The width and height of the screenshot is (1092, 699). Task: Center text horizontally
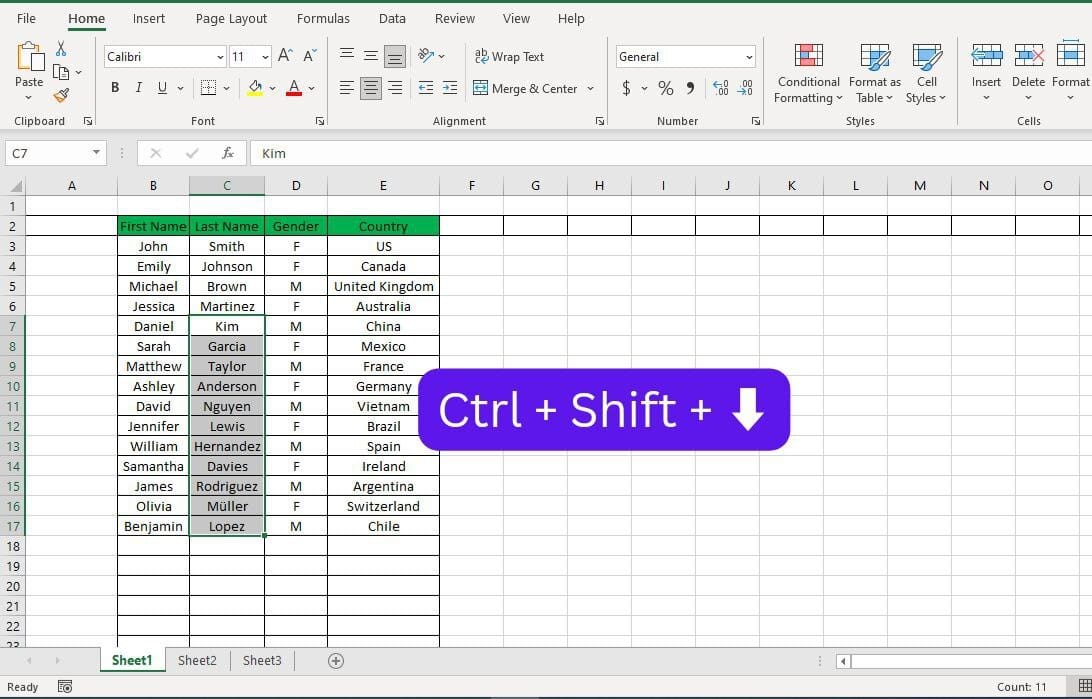[370, 88]
